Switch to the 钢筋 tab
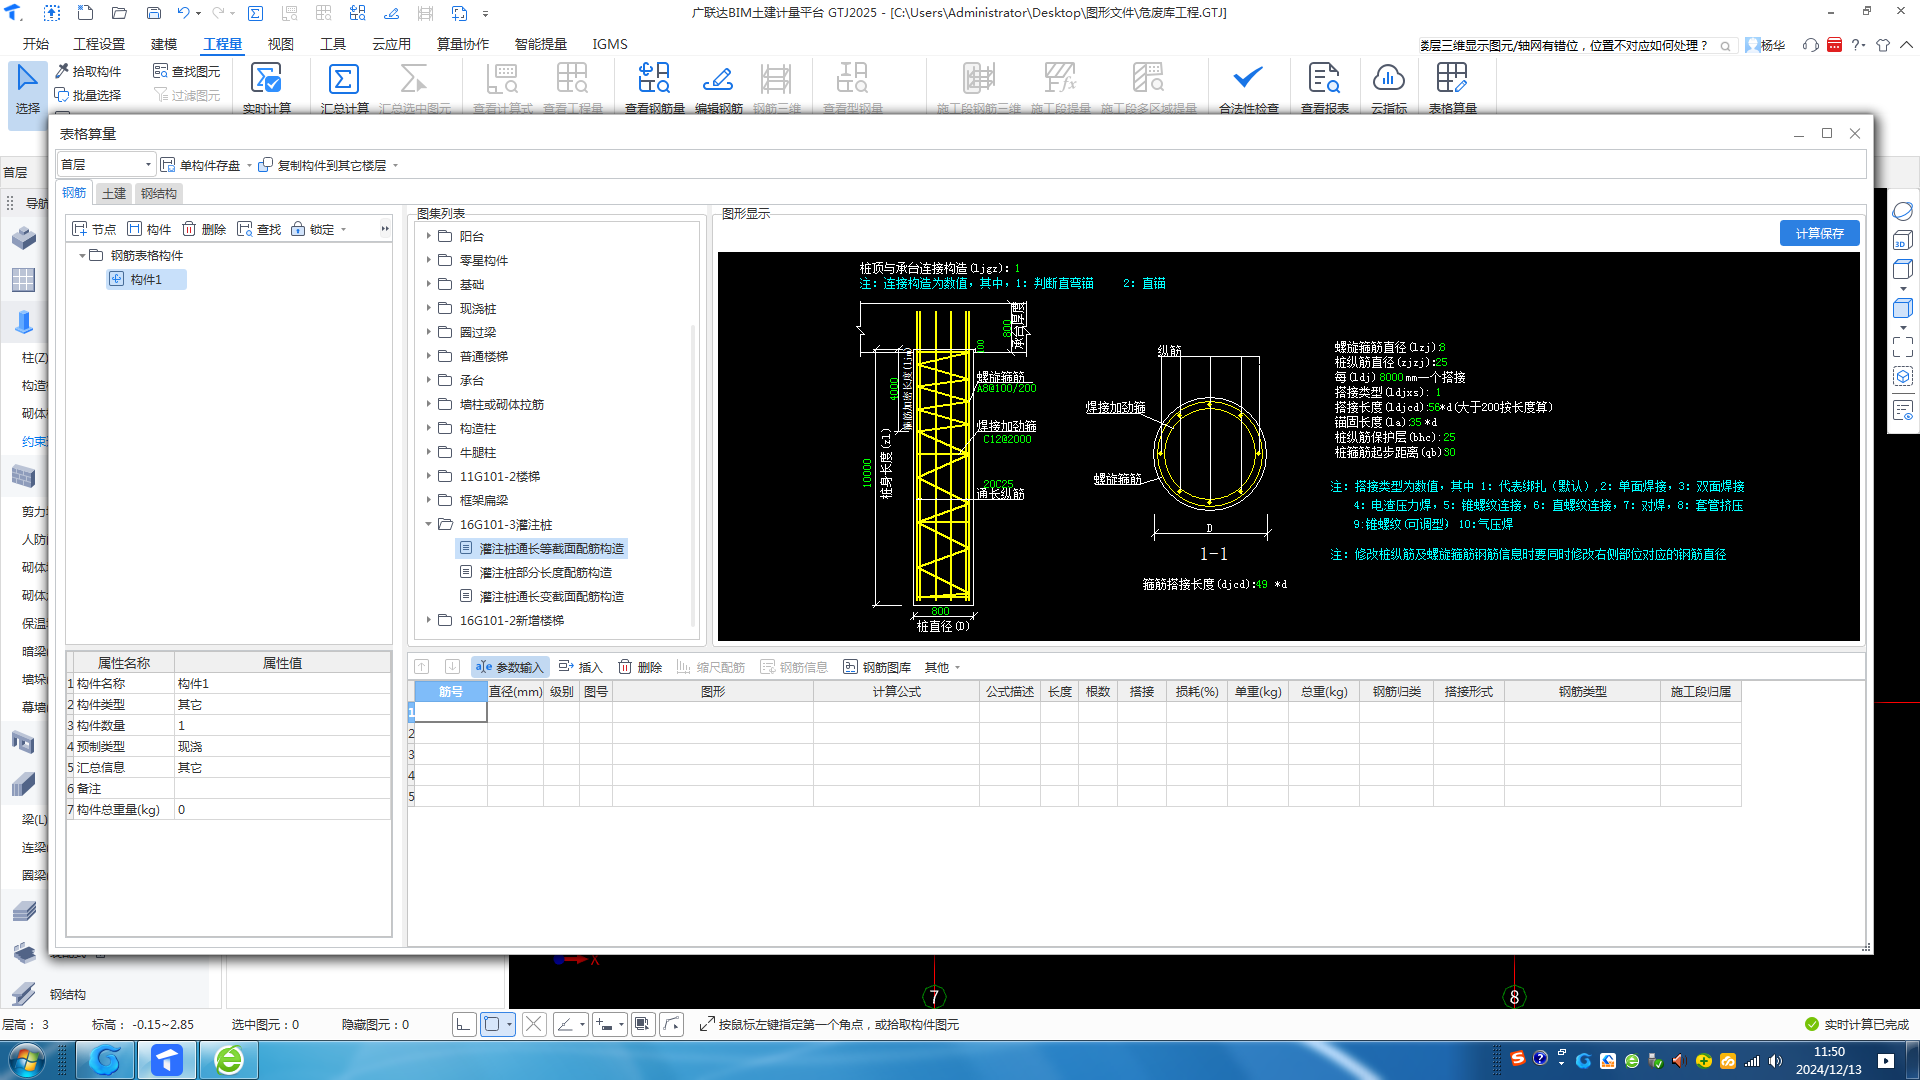The width and height of the screenshot is (1920, 1080). (x=74, y=193)
